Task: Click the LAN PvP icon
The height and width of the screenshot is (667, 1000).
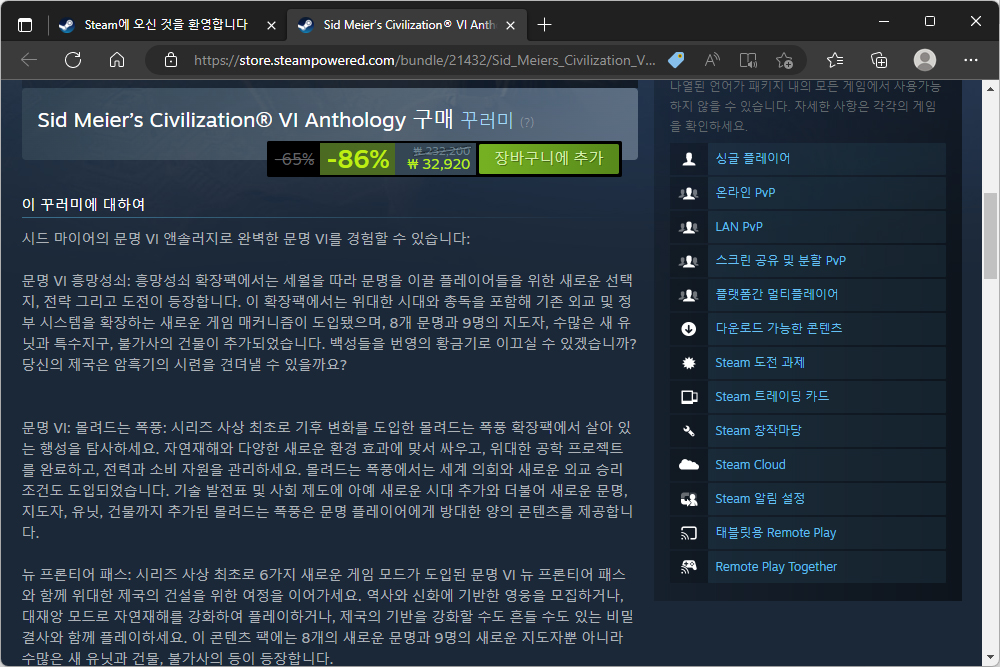Action: coord(689,227)
